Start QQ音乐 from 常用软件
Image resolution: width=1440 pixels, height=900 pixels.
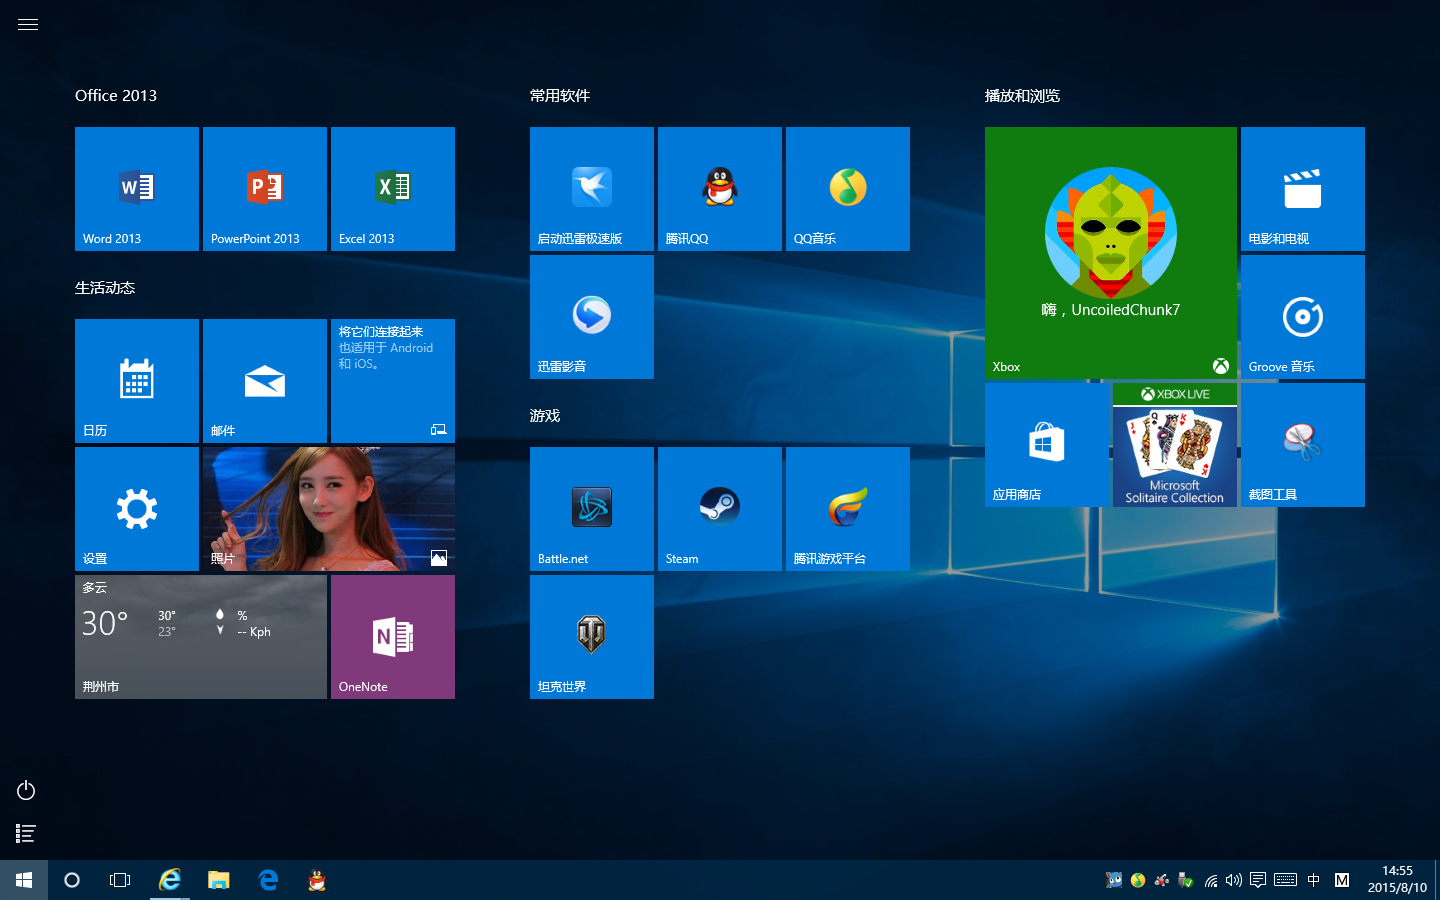click(847, 188)
